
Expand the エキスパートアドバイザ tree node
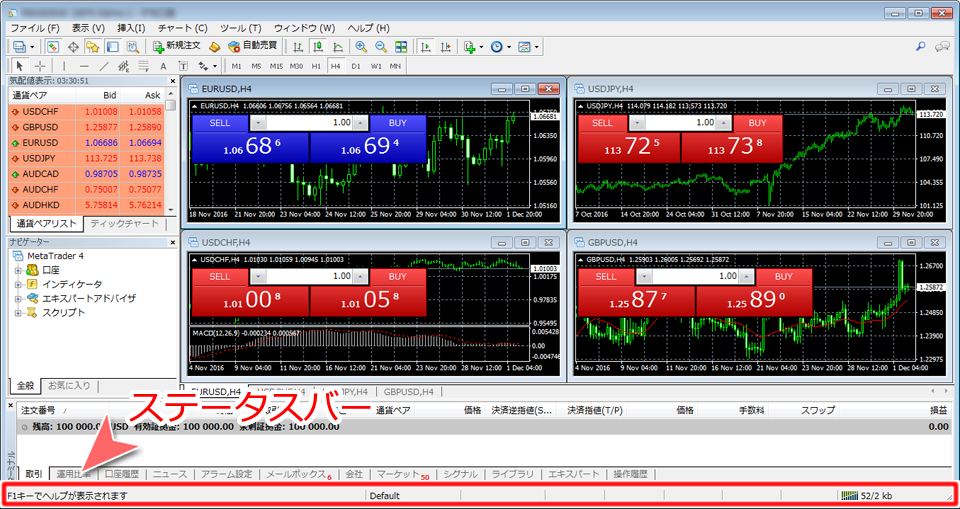[x=18, y=298]
